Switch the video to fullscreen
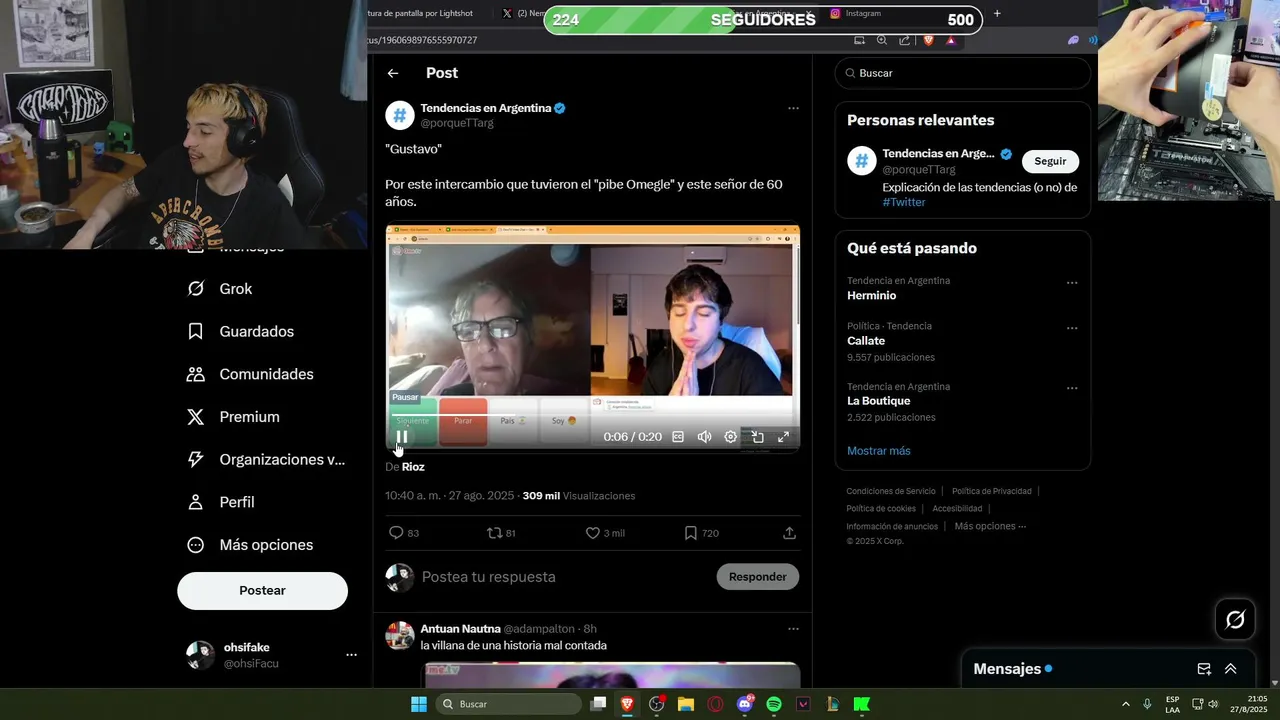The height and width of the screenshot is (720, 1280). point(784,437)
